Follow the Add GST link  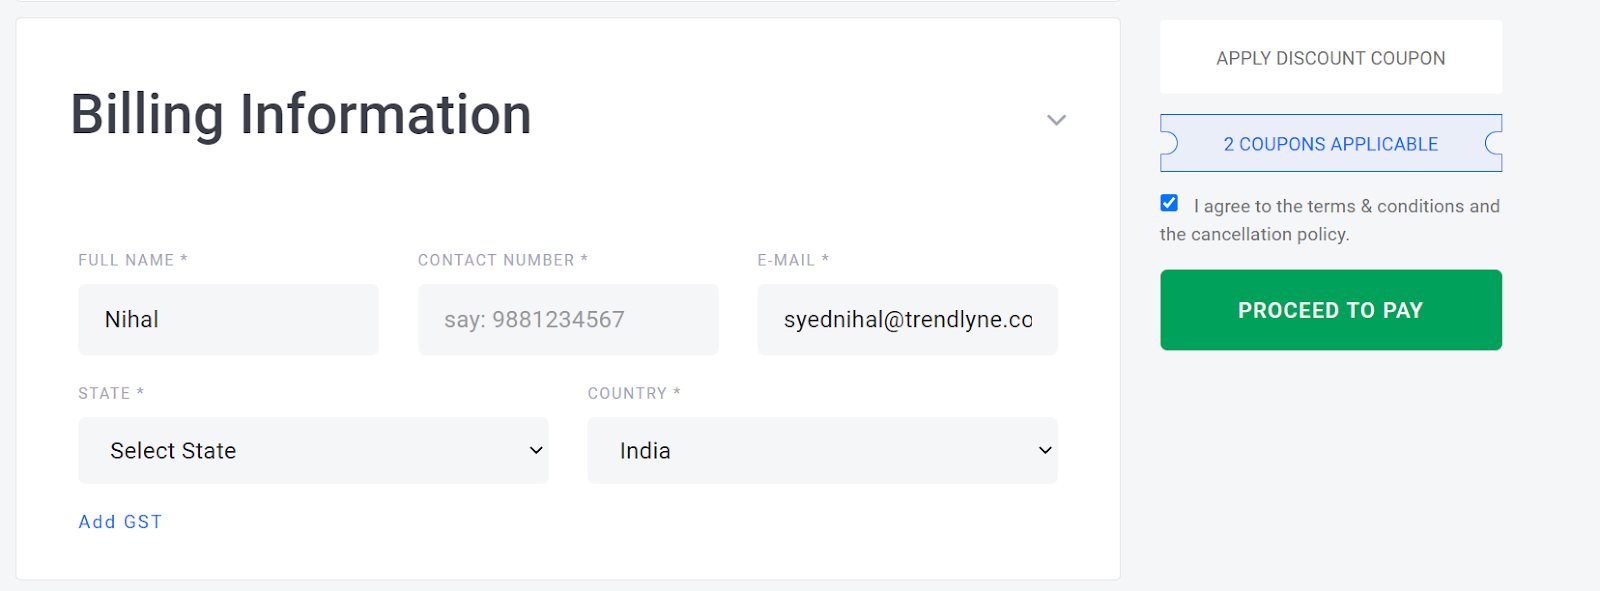[120, 522]
